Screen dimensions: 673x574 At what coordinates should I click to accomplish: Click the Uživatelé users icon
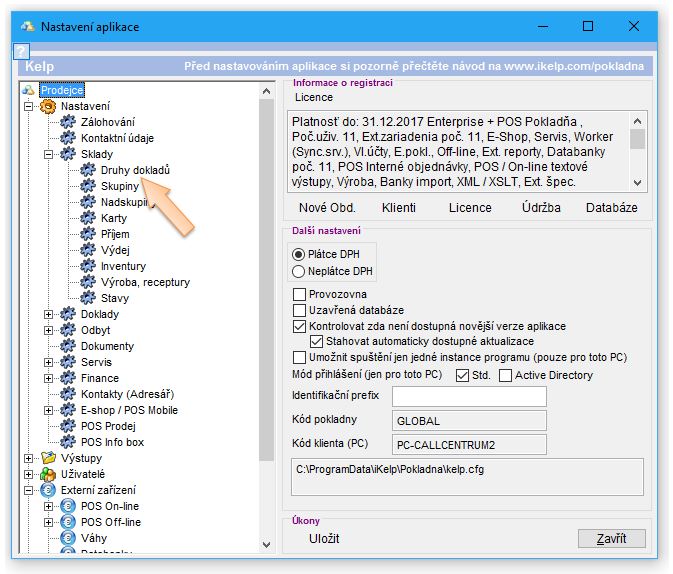click(47, 474)
